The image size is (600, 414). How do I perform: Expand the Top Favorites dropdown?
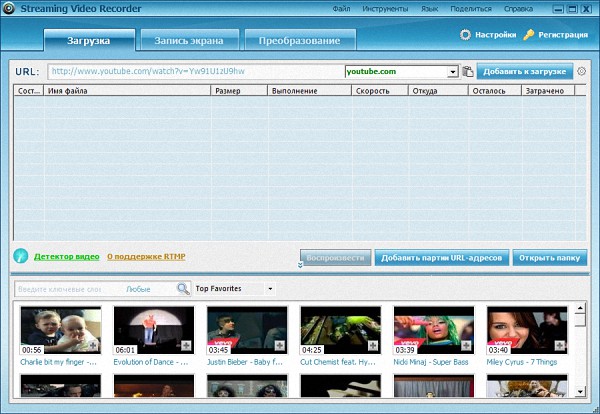270,289
